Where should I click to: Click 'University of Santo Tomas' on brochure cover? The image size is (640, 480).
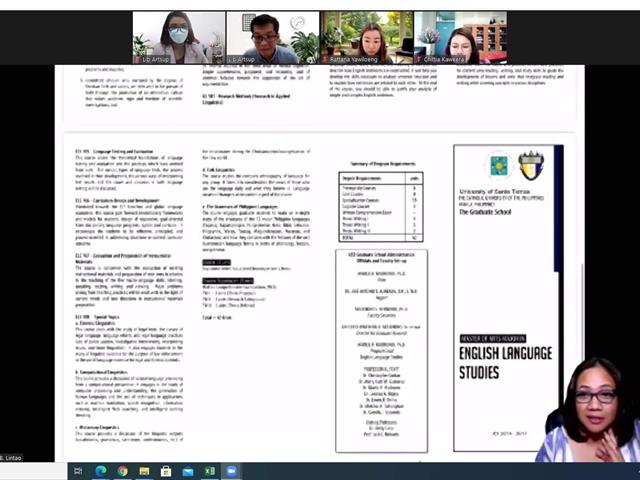494,191
